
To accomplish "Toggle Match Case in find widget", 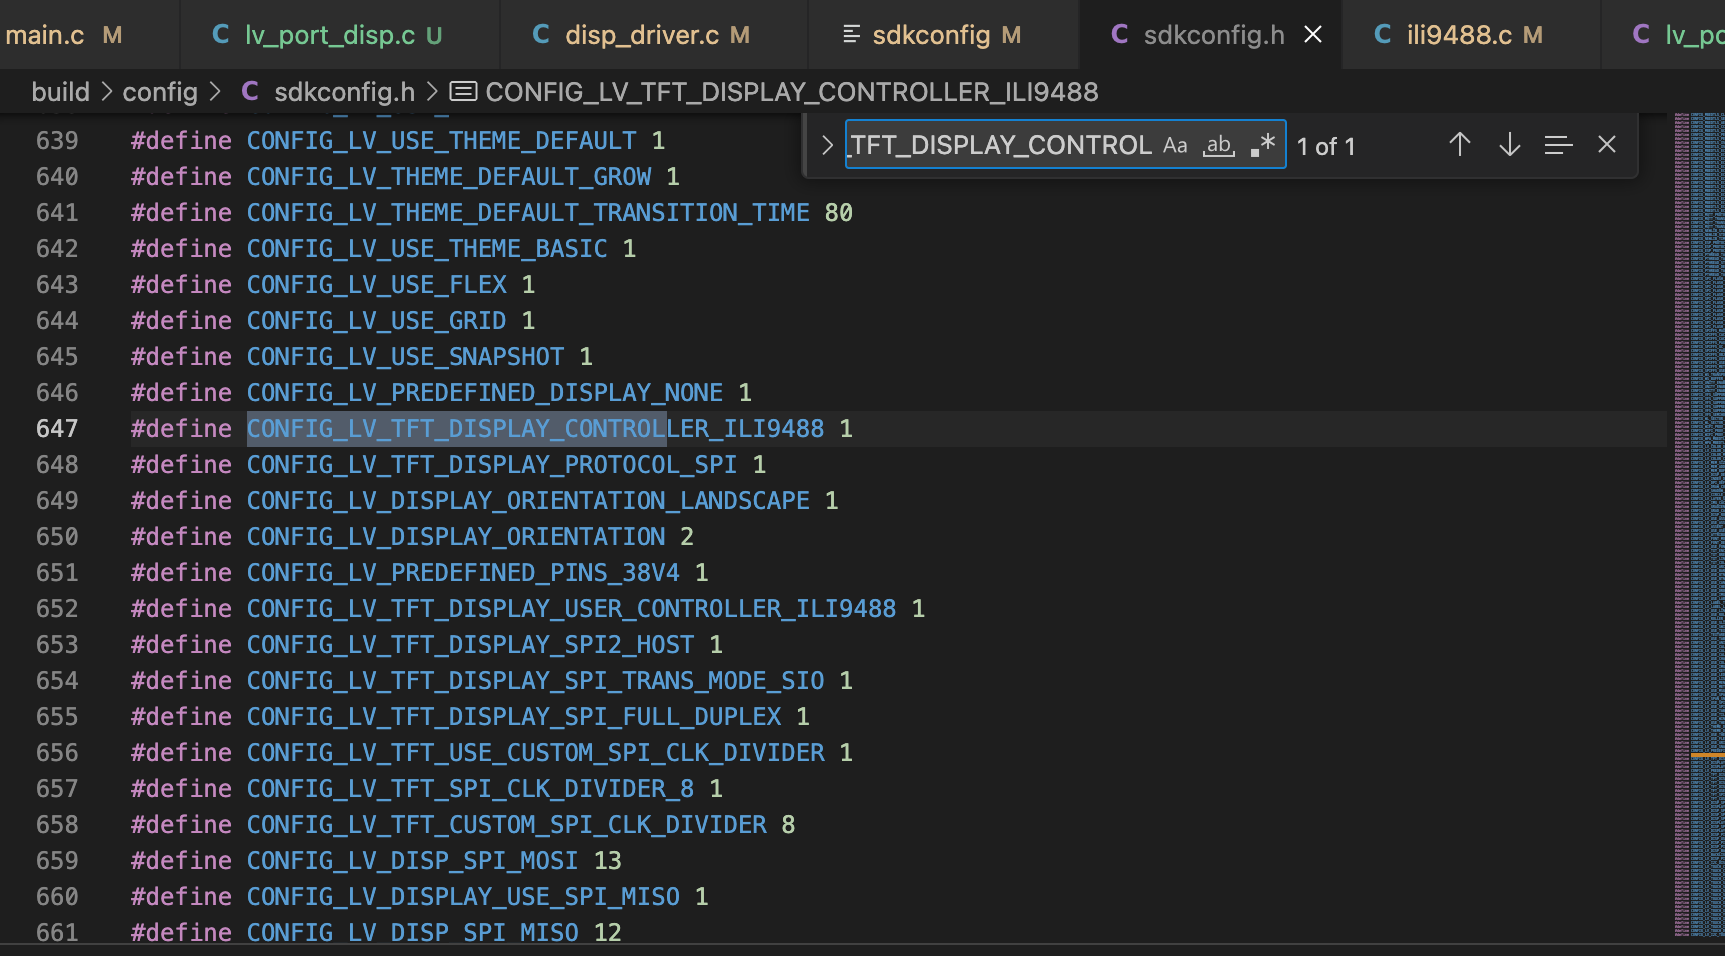I will 1175,145.
